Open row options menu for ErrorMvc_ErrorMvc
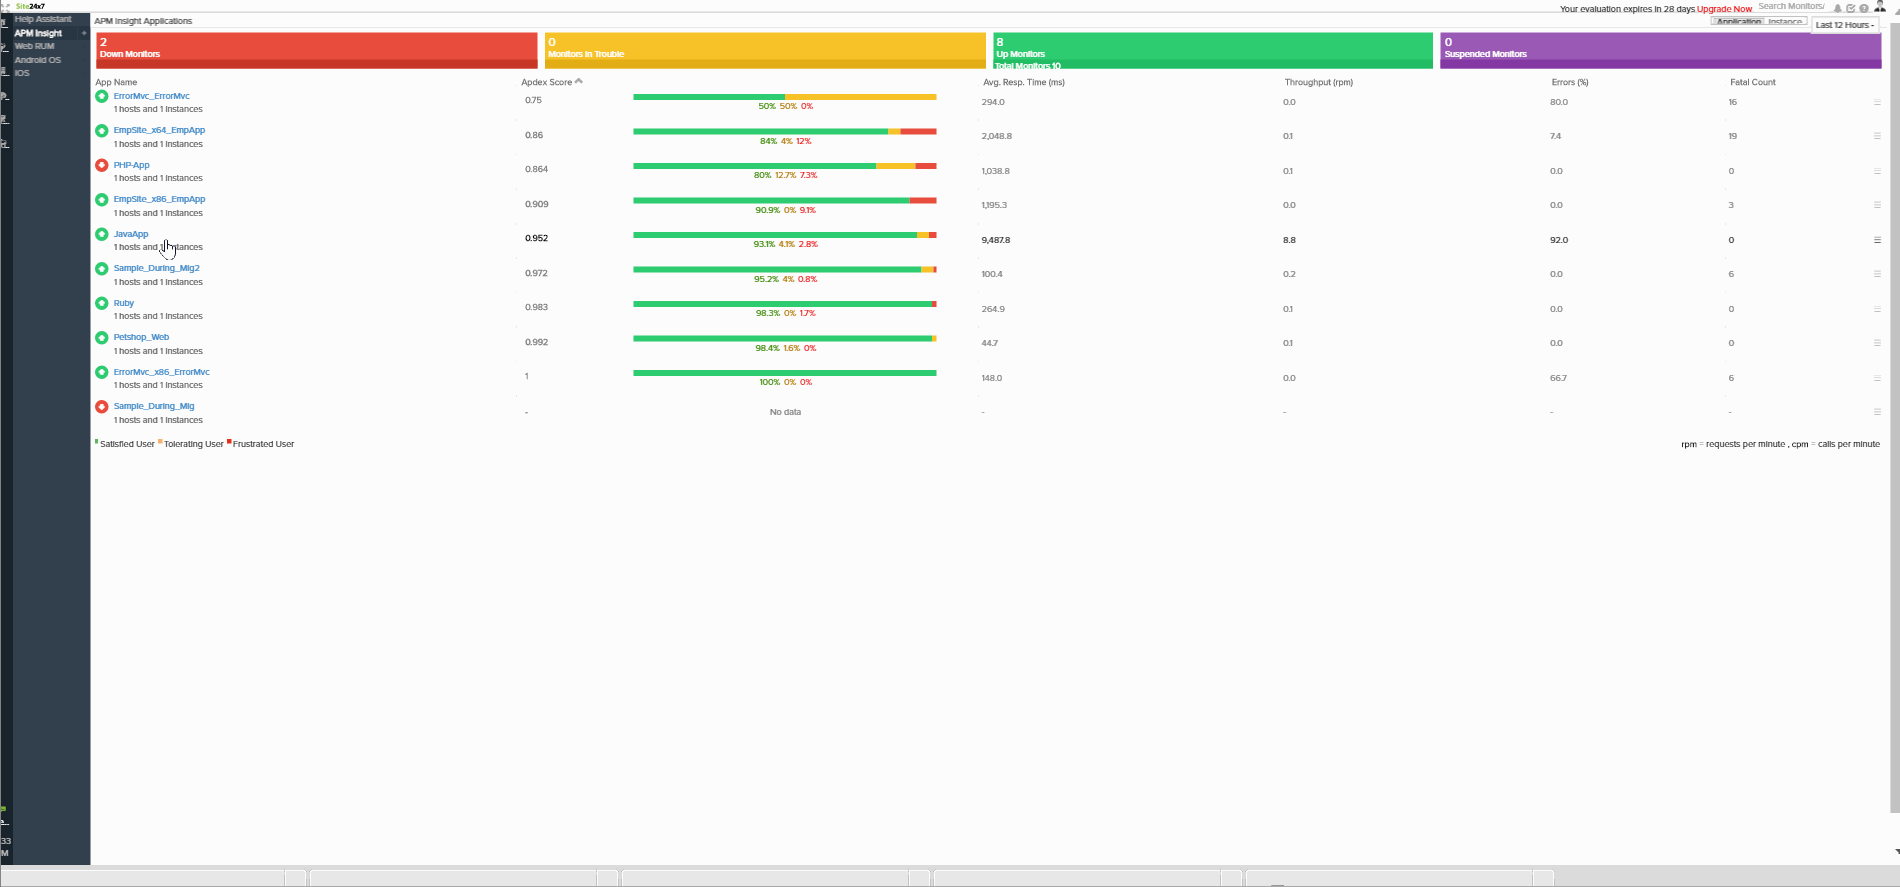The width and height of the screenshot is (1900, 887). click(1877, 102)
